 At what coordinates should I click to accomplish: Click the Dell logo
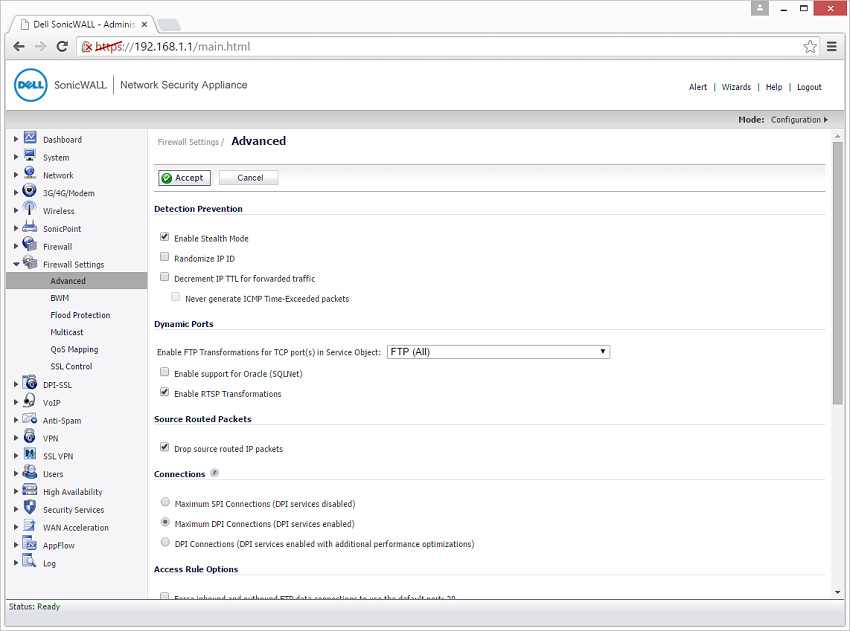30,85
